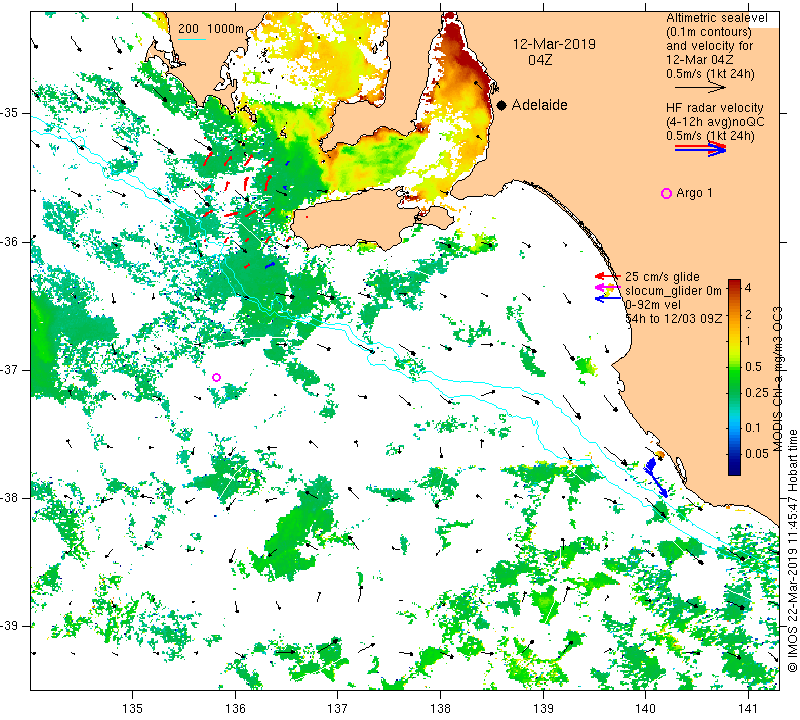
Task: Click the magenta Argo float circle near 136E
Action: click(216, 378)
